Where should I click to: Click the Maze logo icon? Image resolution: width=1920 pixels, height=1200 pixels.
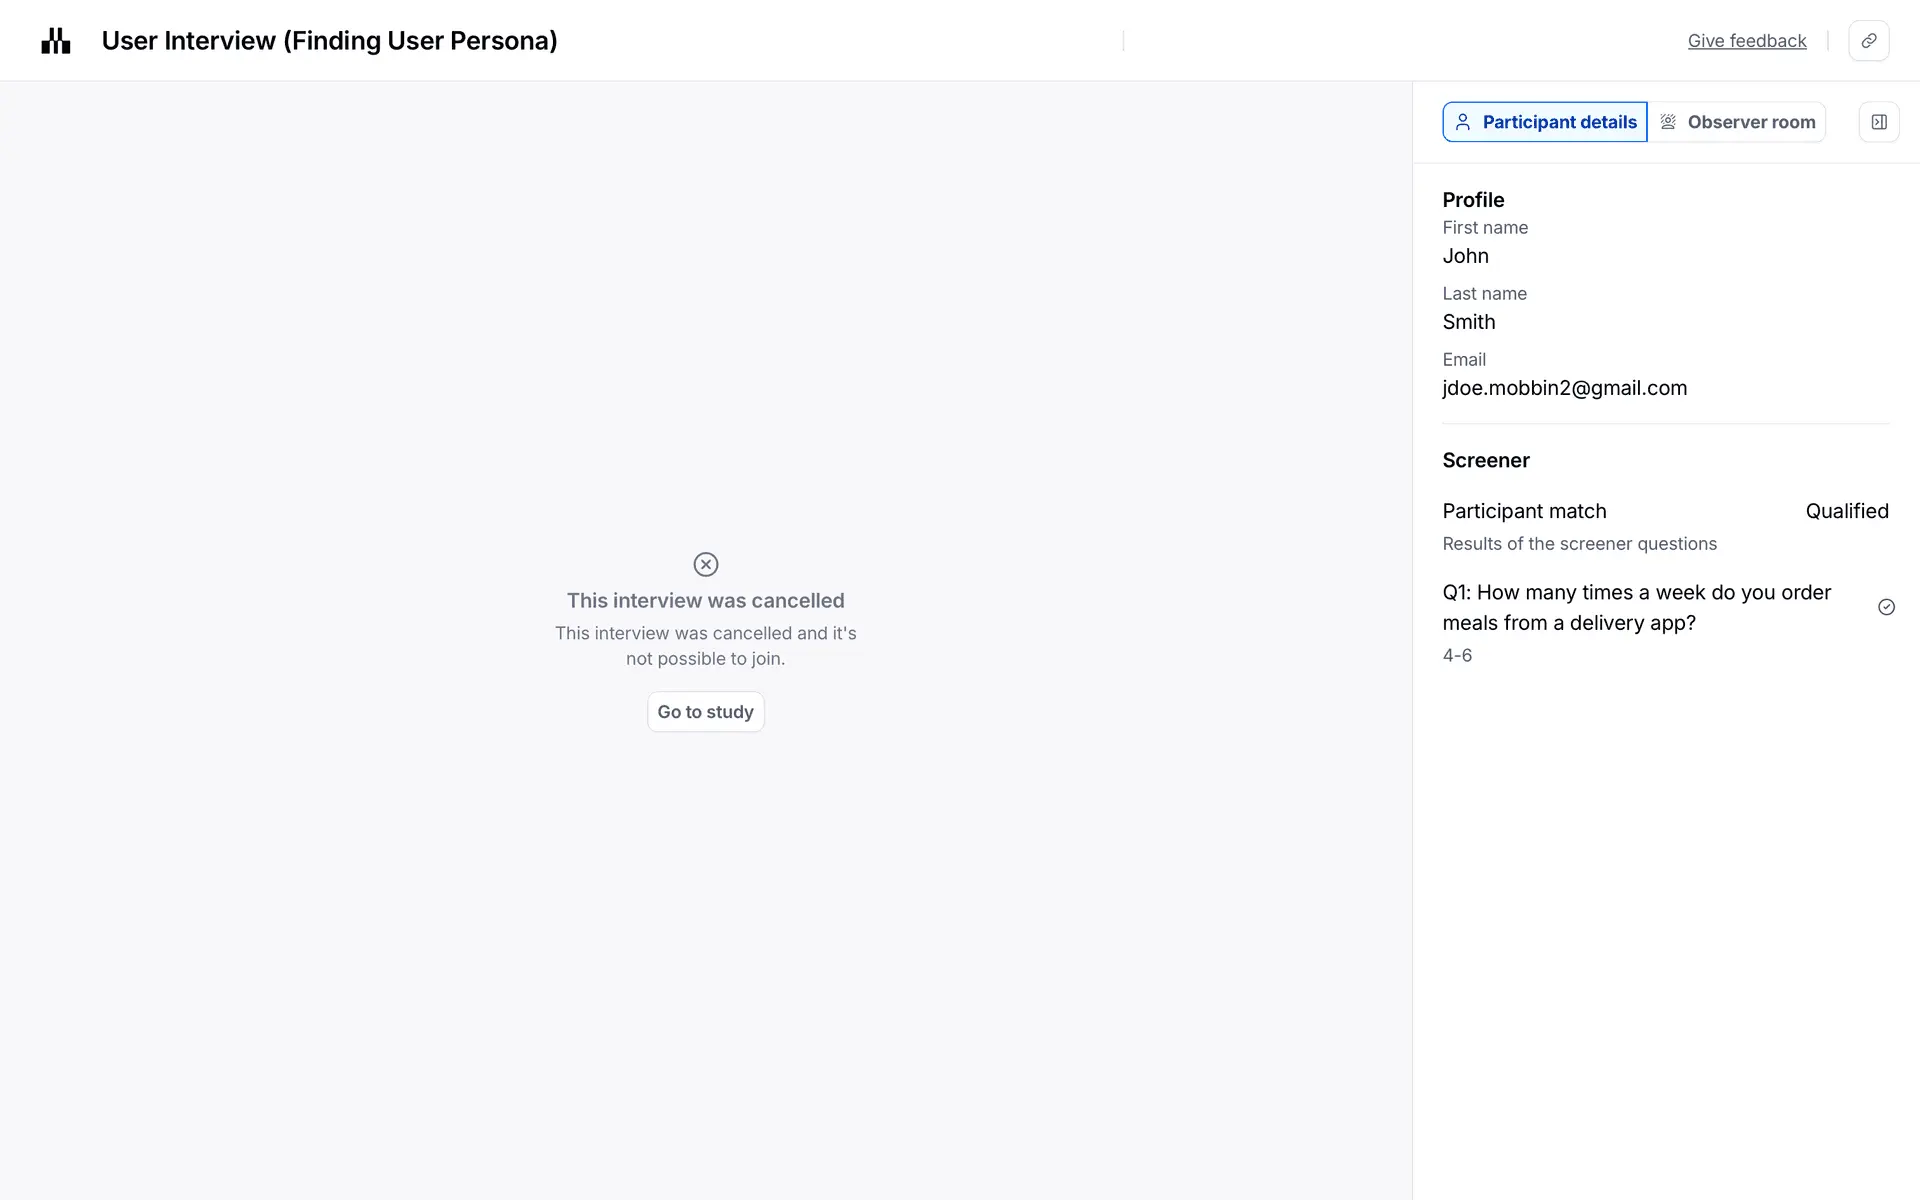pyautogui.click(x=56, y=41)
